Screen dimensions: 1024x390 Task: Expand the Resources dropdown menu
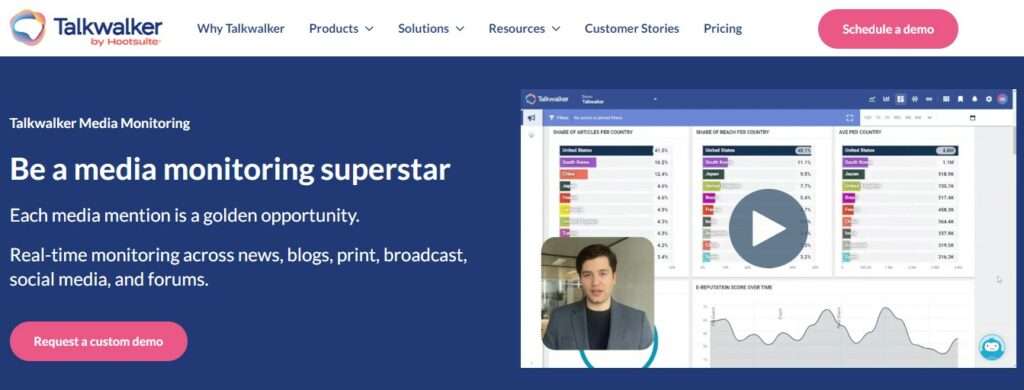[x=524, y=28]
